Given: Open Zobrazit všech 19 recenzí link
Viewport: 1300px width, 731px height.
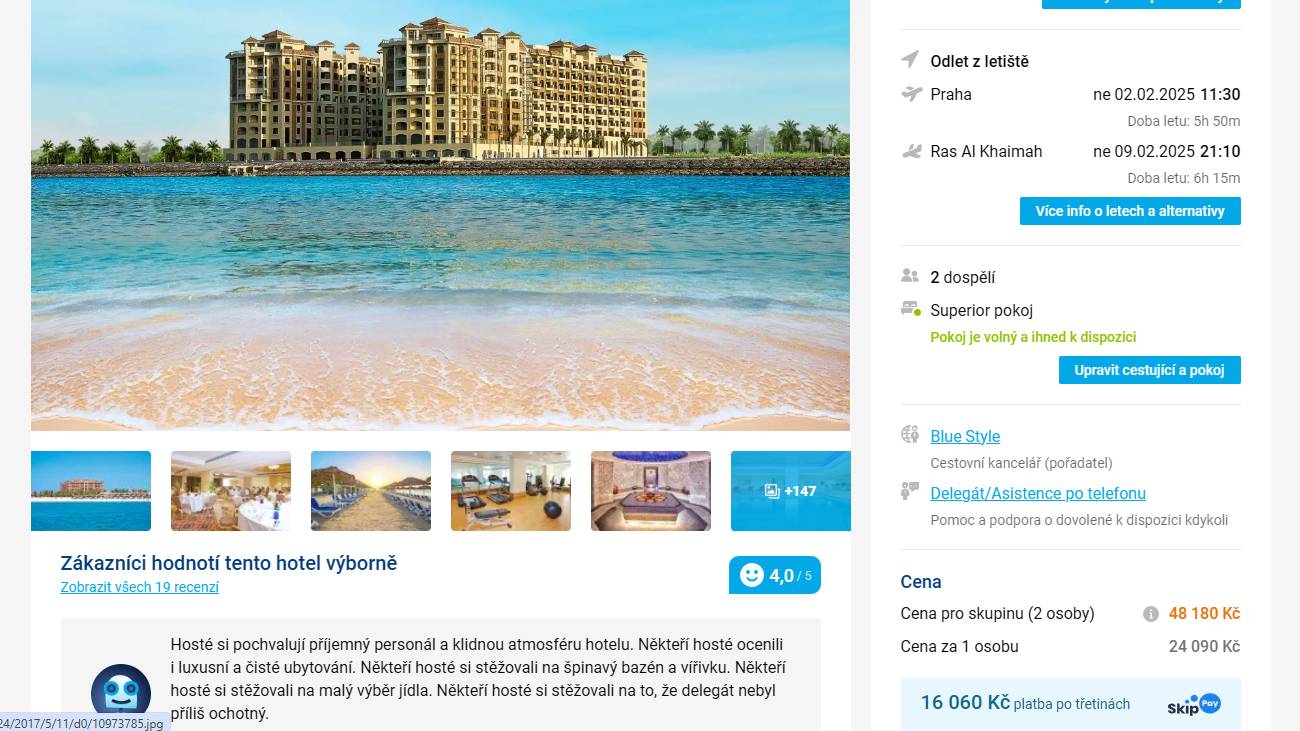Looking at the screenshot, I should pyautogui.click(x=140, y=587).
